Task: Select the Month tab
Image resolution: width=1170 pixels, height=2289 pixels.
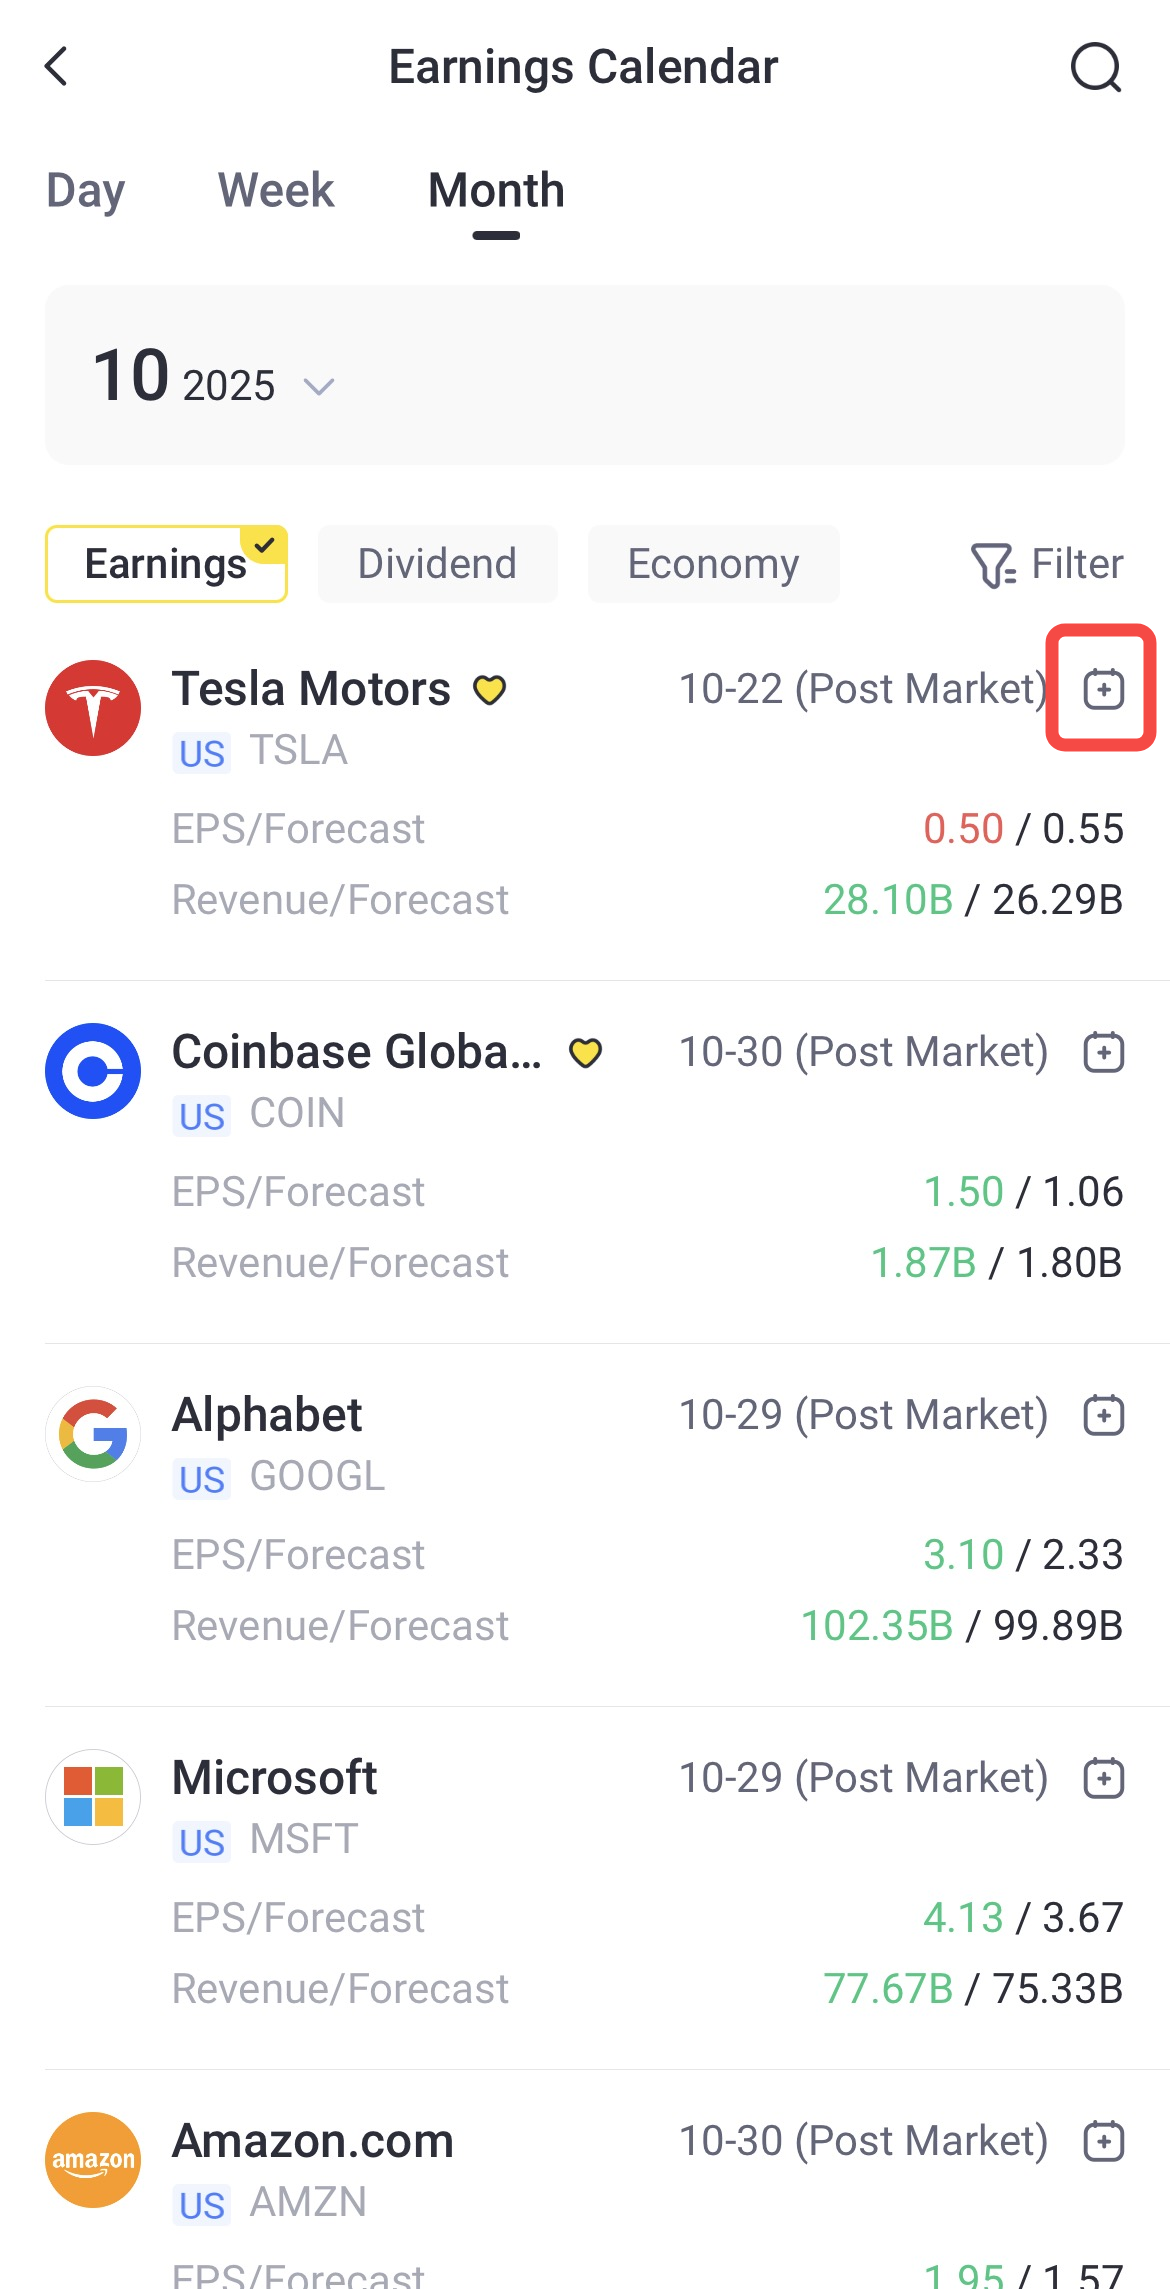Action: pyautogui.click(x=496, y=190)
